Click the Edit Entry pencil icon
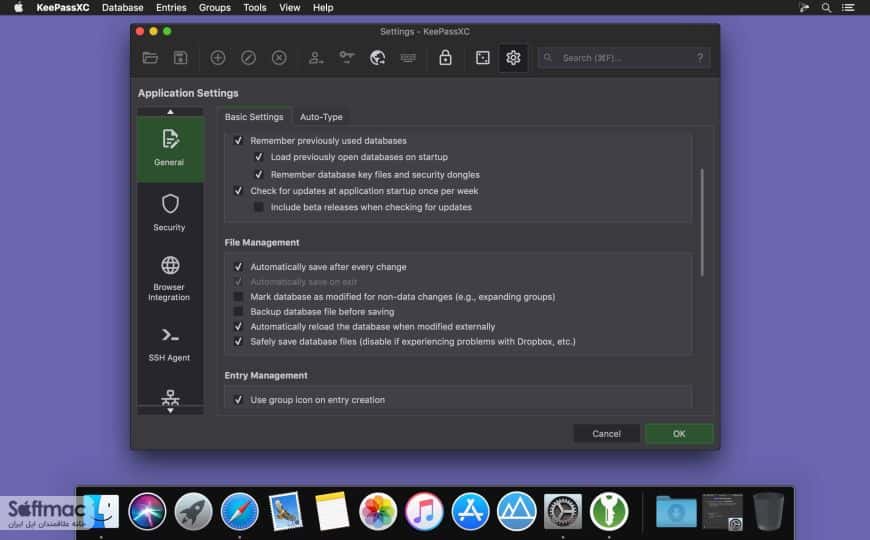This screenshot has width=870, height=540. [x=249, y=58]
